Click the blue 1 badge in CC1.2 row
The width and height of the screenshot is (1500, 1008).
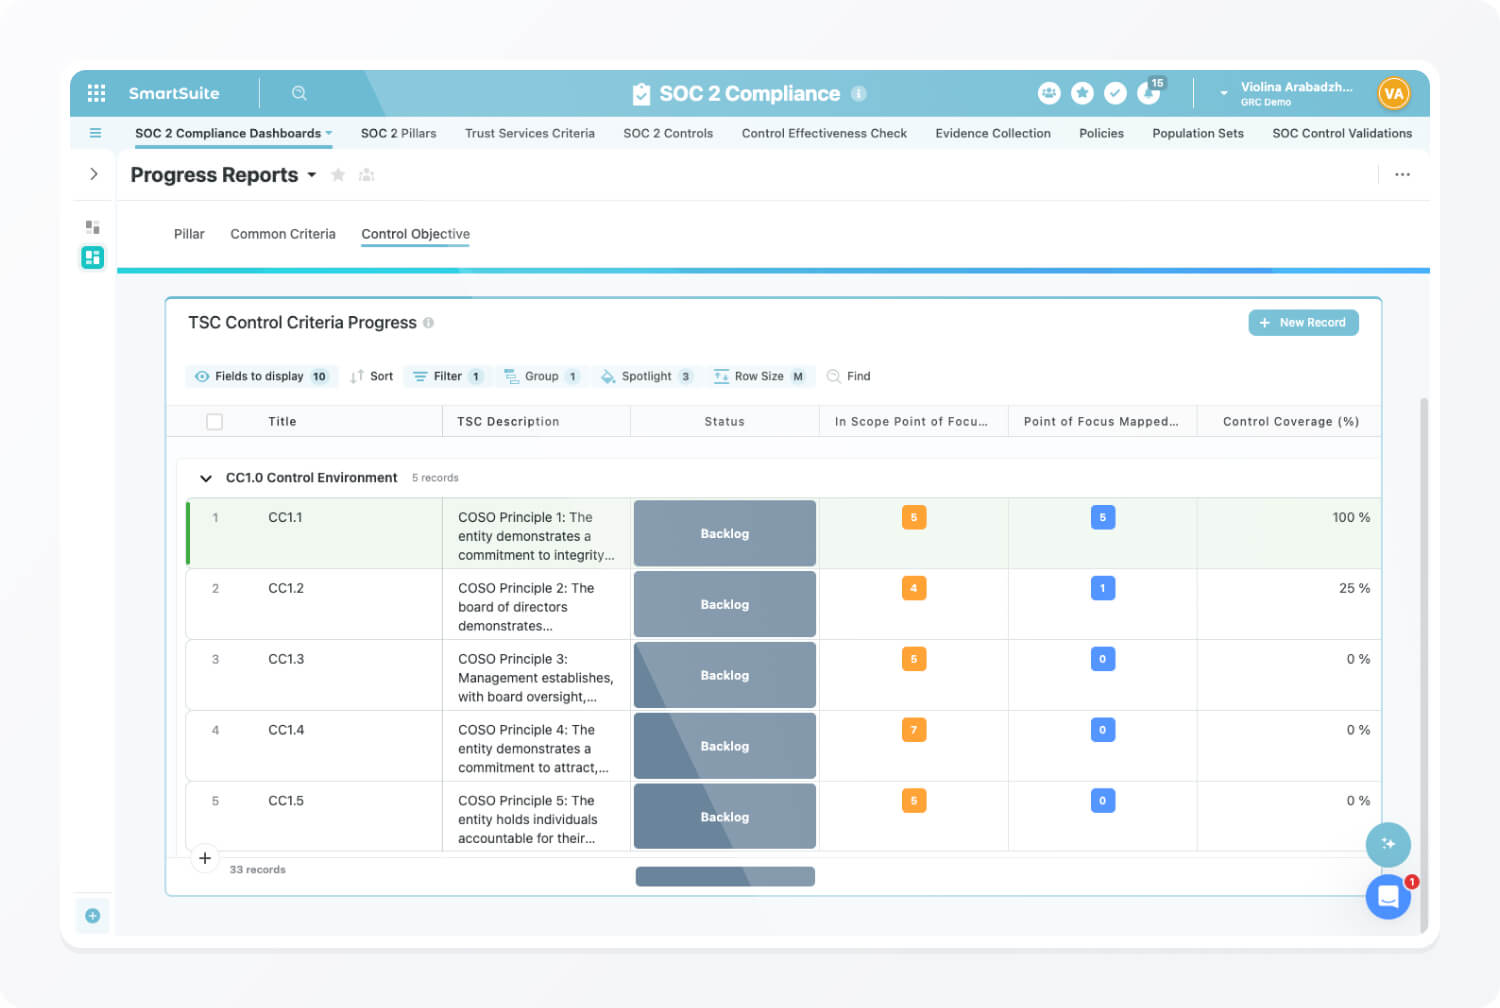click(x=1103, y=588)
